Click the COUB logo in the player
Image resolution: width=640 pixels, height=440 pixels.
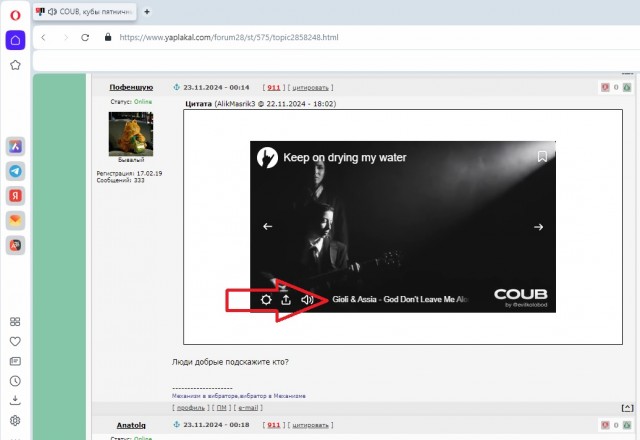coord(521,294)
